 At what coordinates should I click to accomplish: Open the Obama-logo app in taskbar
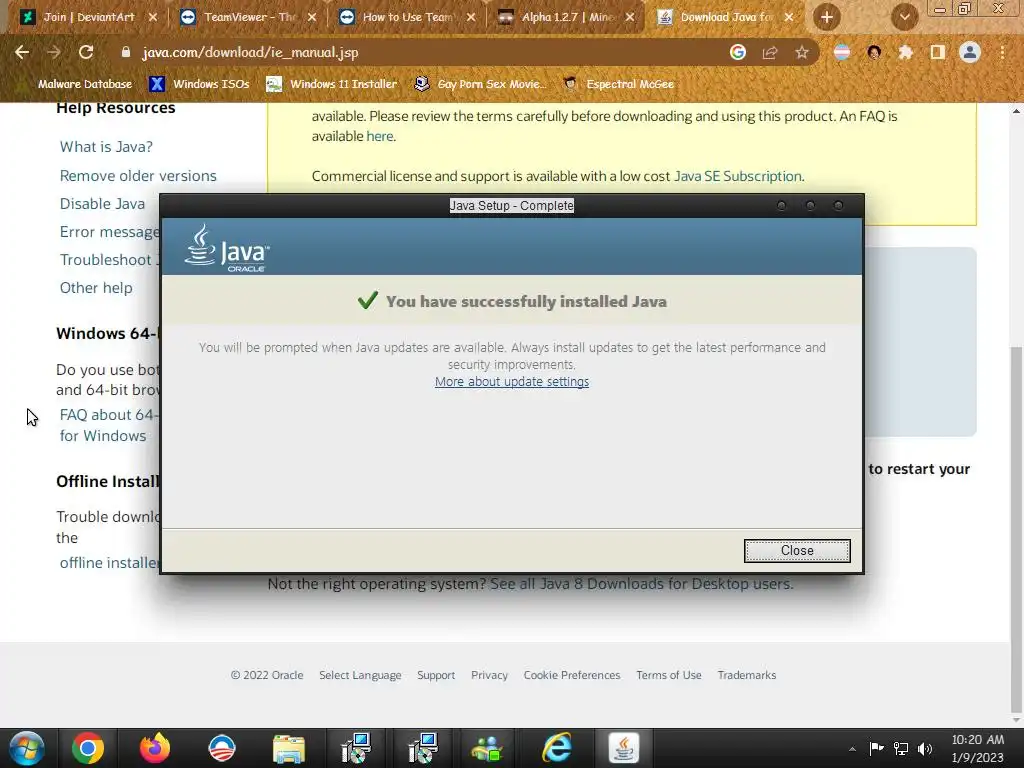coord(222,748)
